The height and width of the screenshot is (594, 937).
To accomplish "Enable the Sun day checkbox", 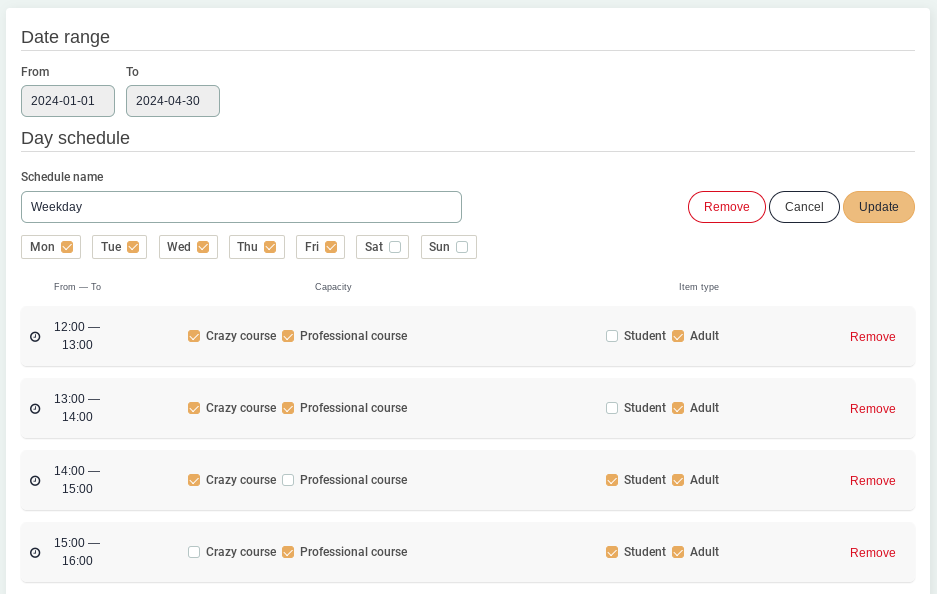I will 462,247.
